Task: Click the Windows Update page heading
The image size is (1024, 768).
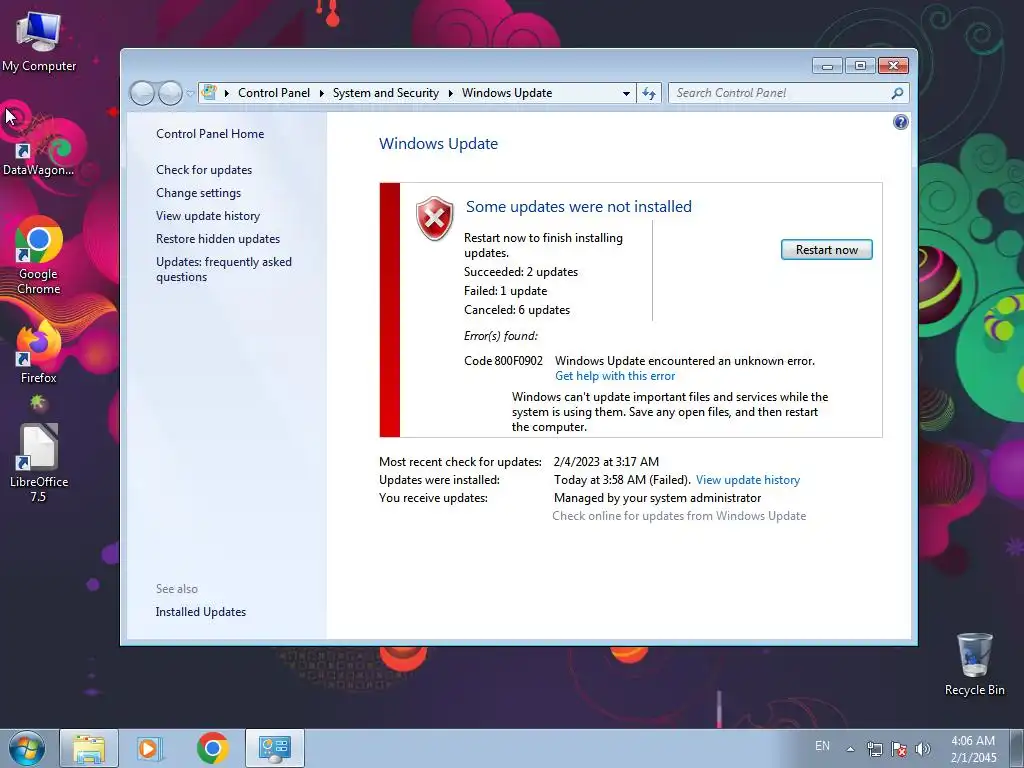Action: 438,144
